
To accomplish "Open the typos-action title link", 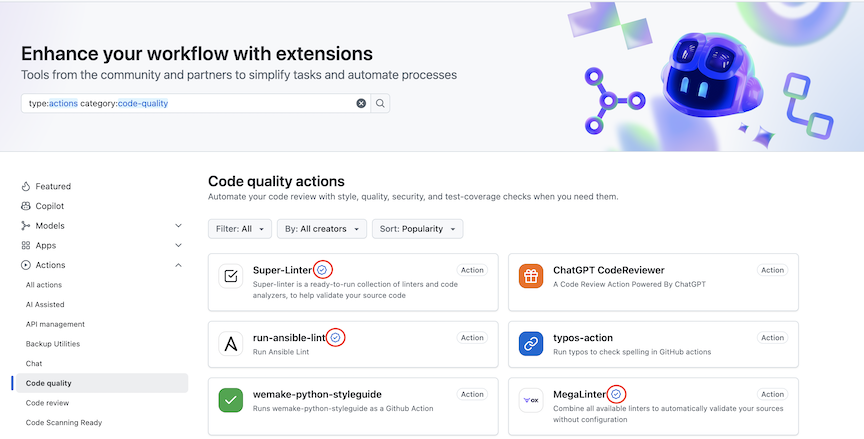I will point(583,338).
